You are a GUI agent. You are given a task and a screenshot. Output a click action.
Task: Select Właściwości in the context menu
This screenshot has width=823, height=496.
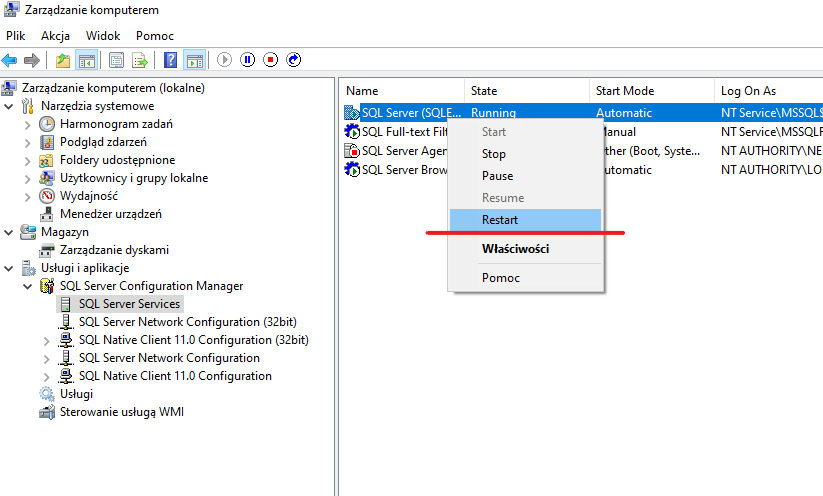(x=515, y=249)
